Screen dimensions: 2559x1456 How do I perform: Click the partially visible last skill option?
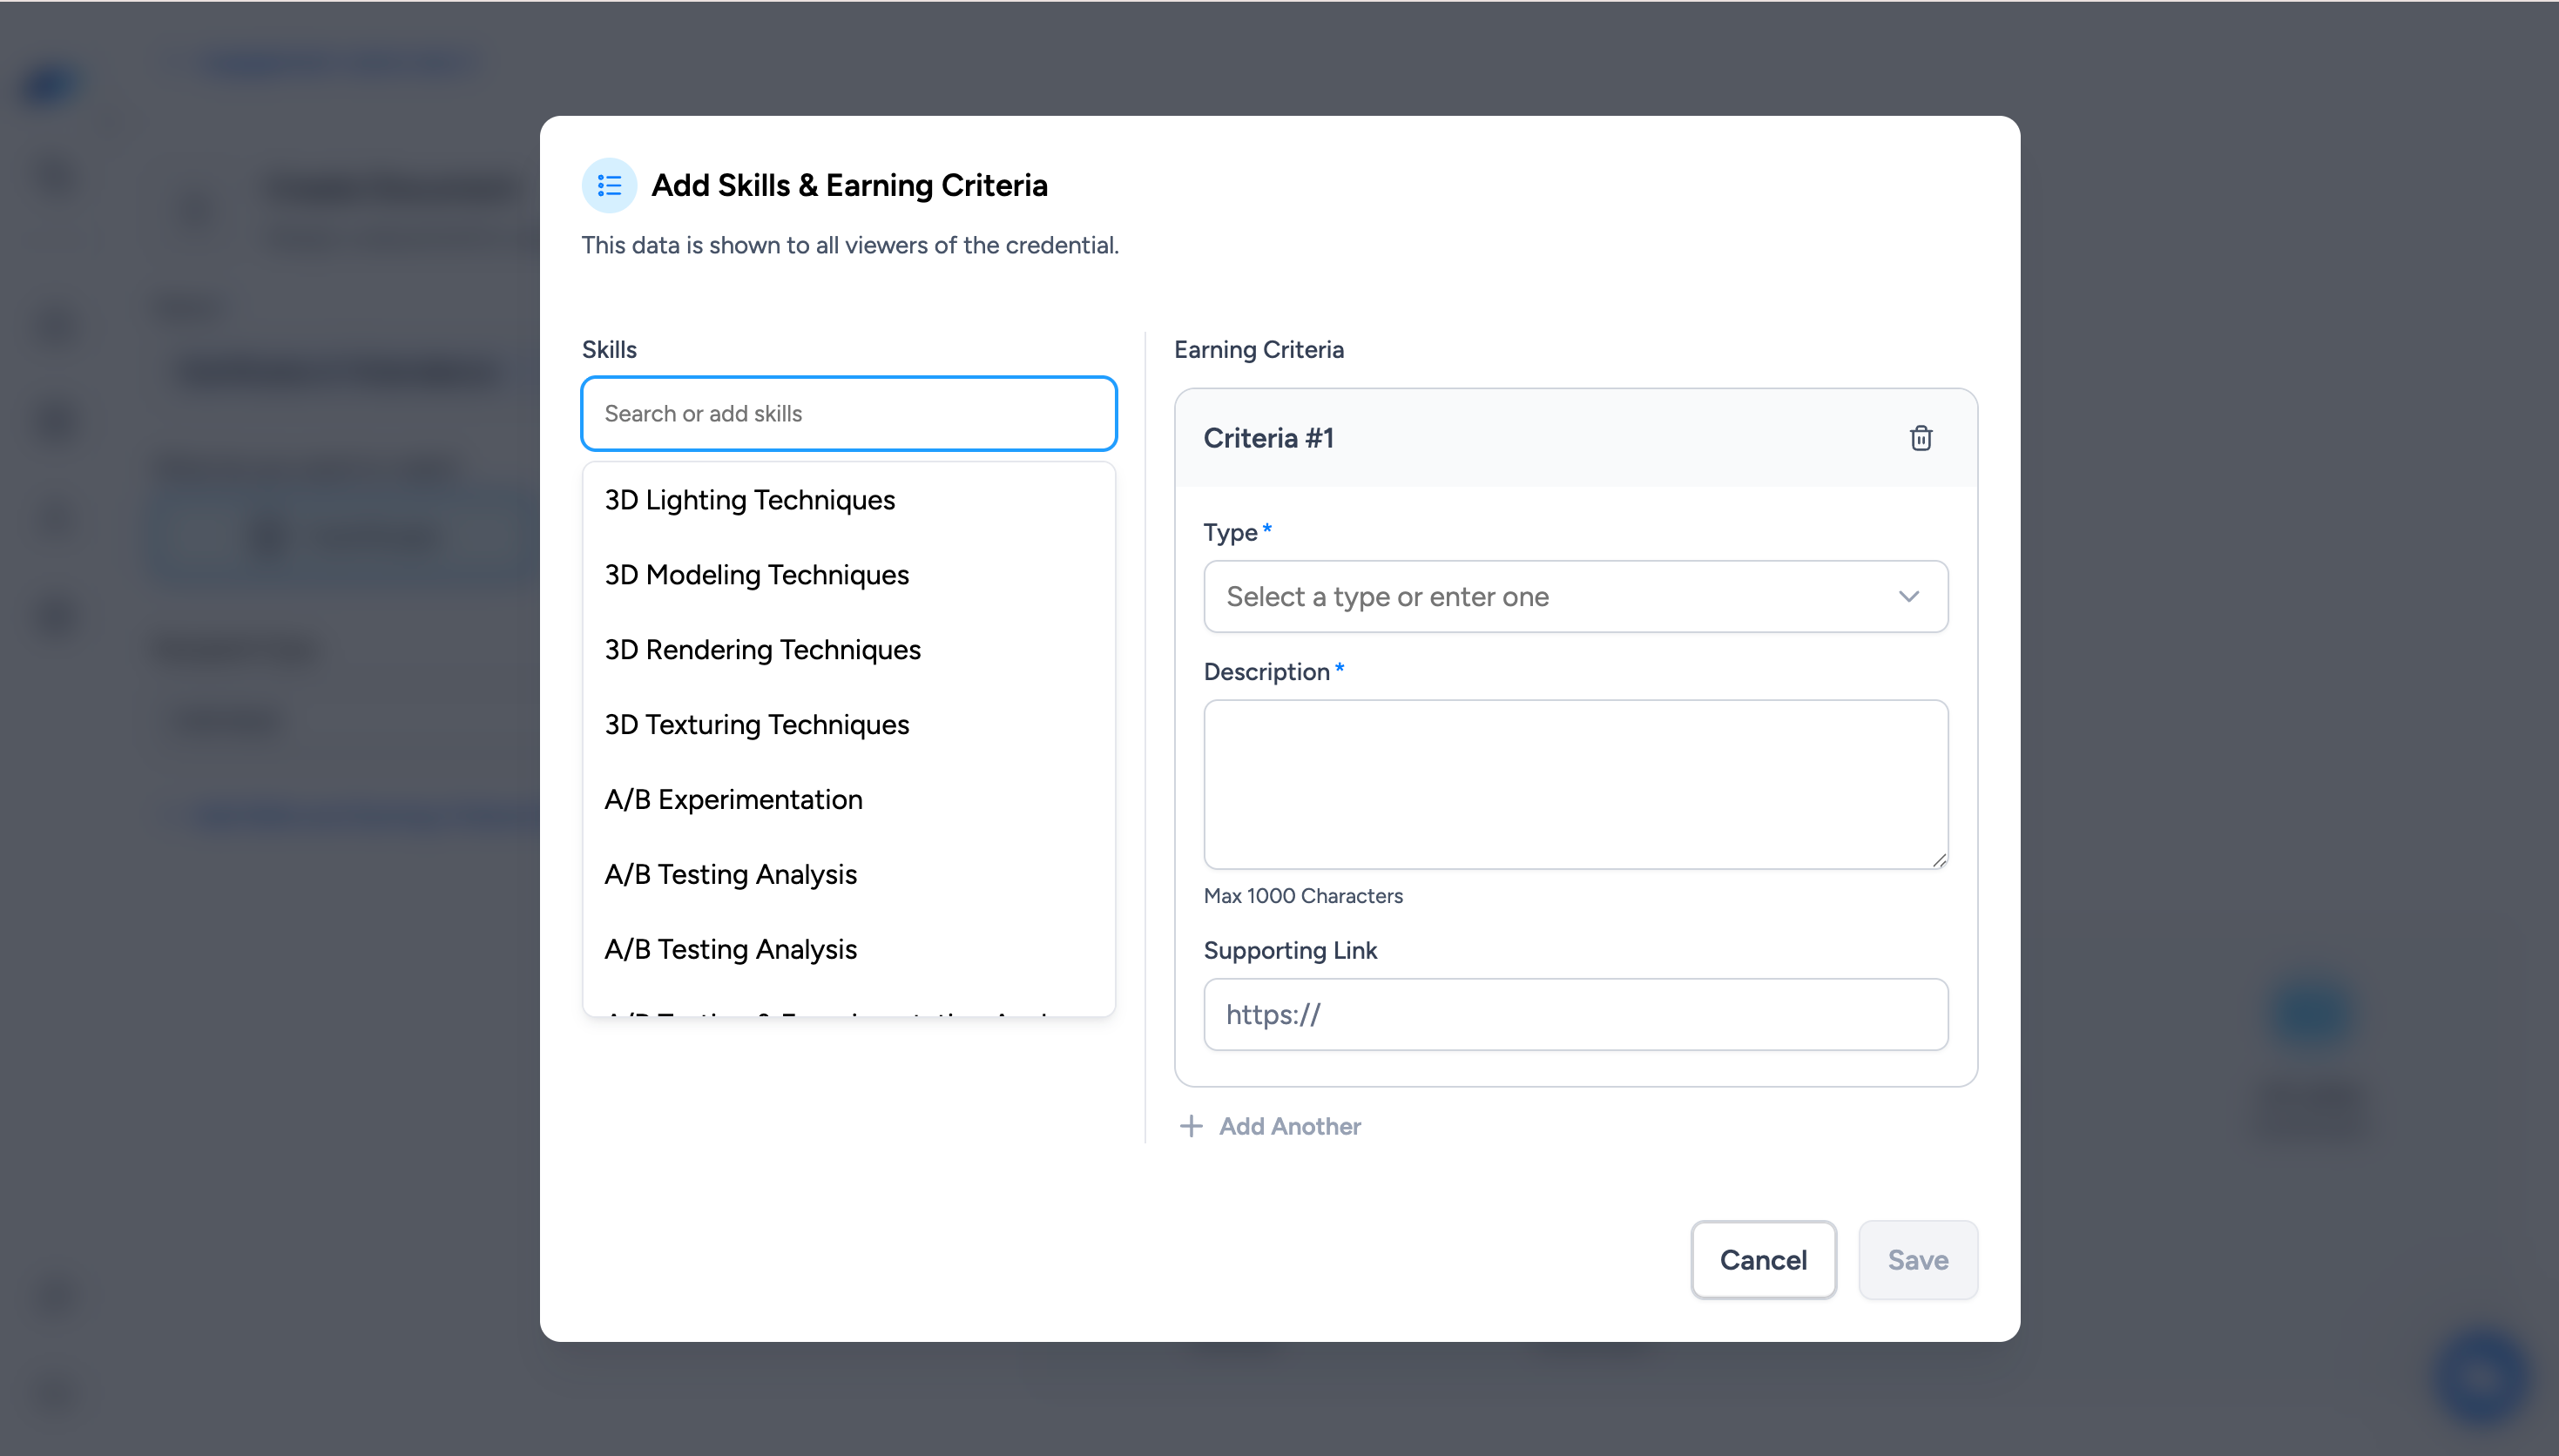click(830, 1012)
